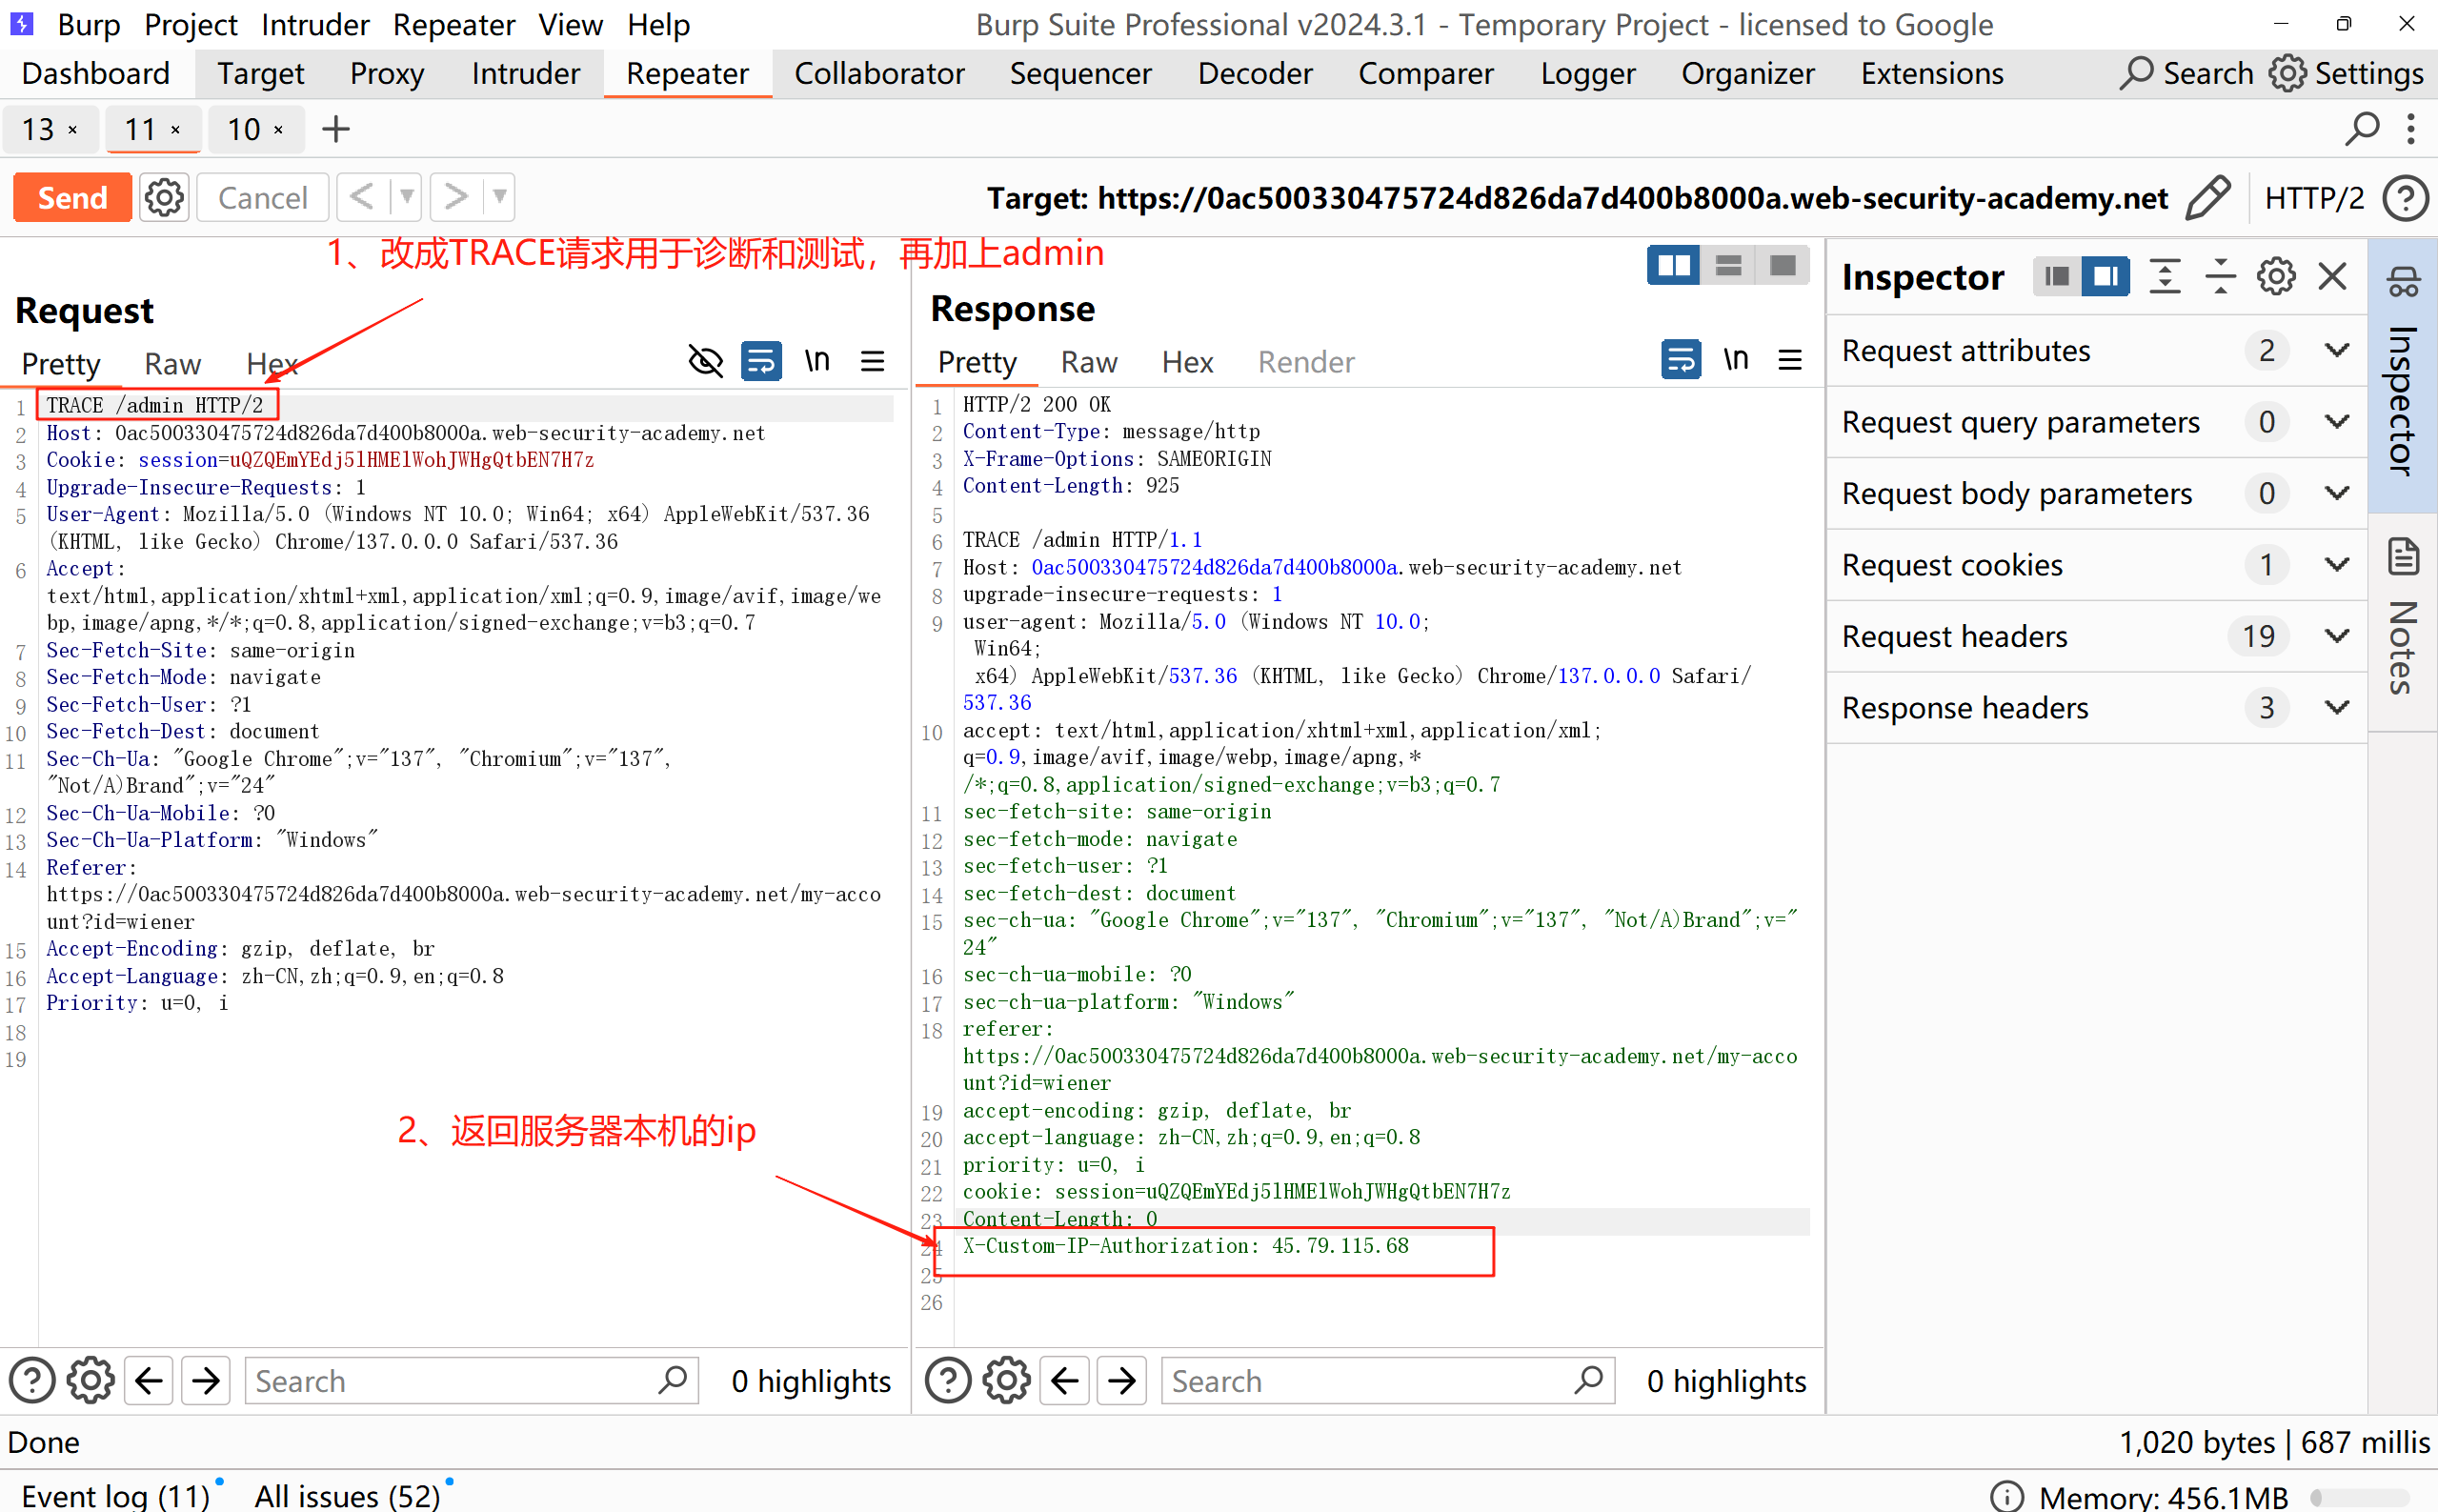
Task: Toggle hide non-printable characters eye icon in Request
Action: pos(706,361)
